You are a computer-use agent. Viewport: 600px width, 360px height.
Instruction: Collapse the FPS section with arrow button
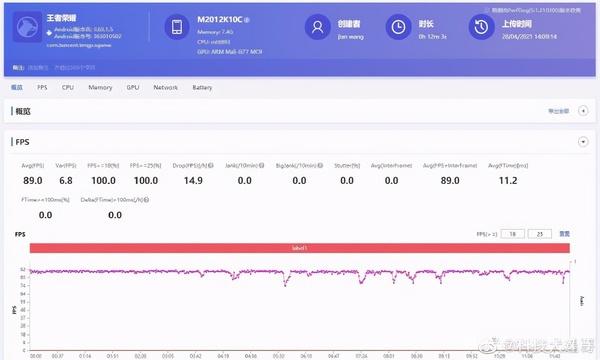[583, 142]
